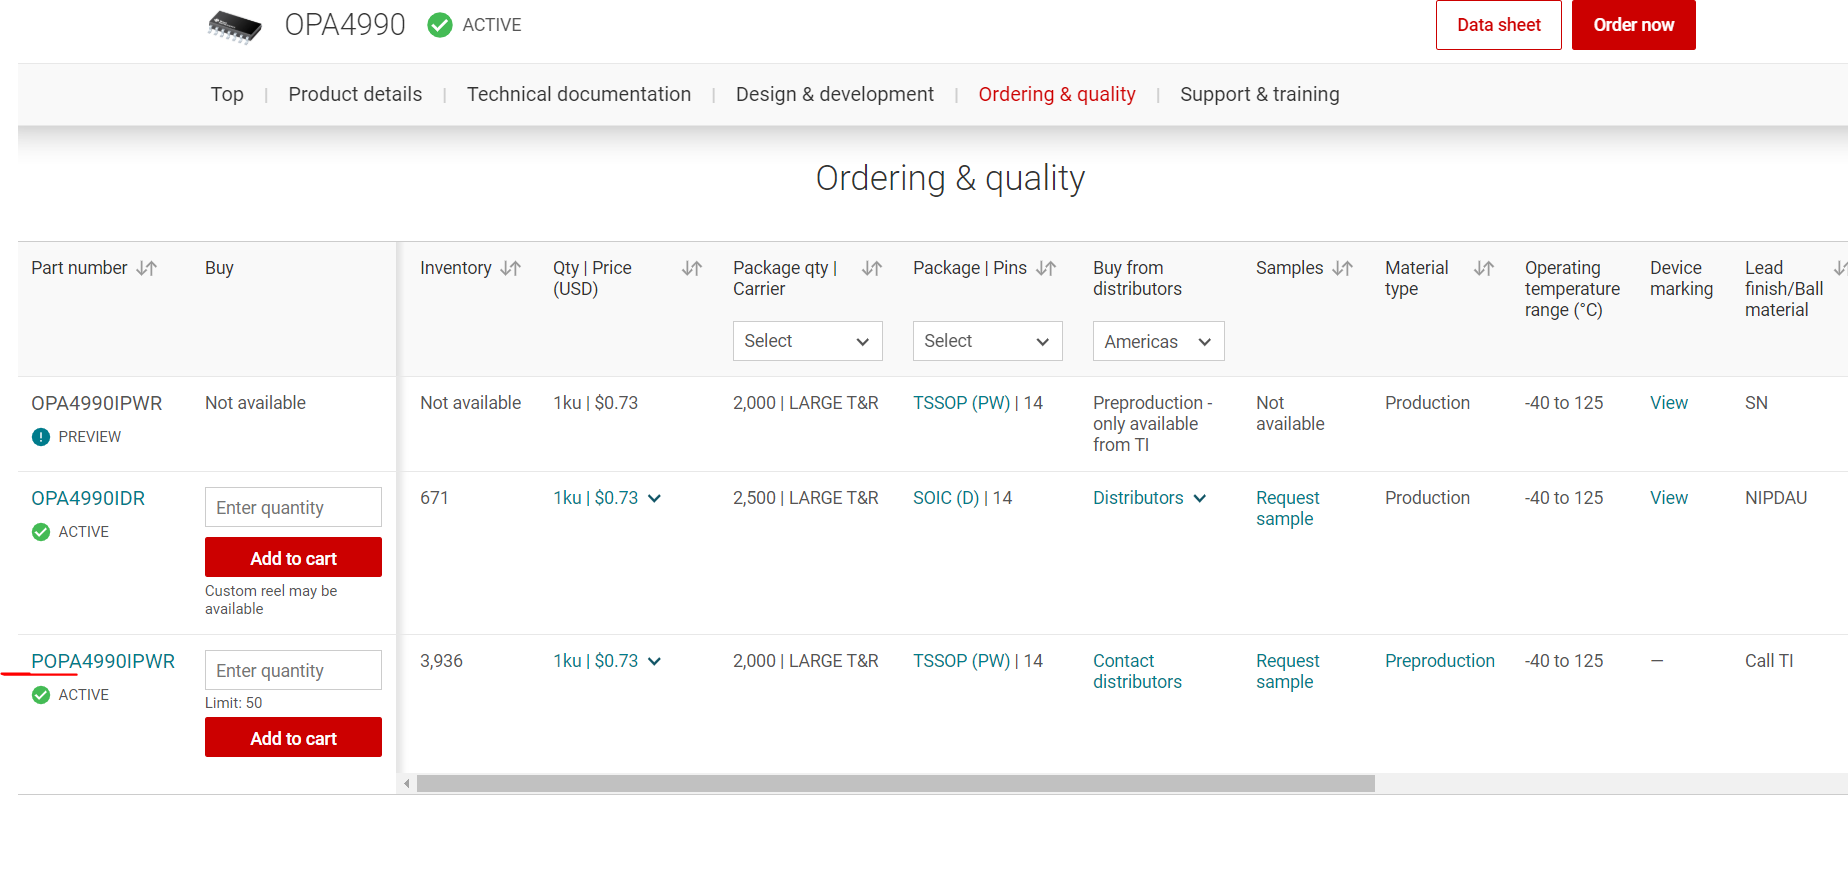The height and width of the screenshot is (873, 1848).
Task: Click the ACTIVE check icon under POPA4990IPWR
Action: [41, 695]
